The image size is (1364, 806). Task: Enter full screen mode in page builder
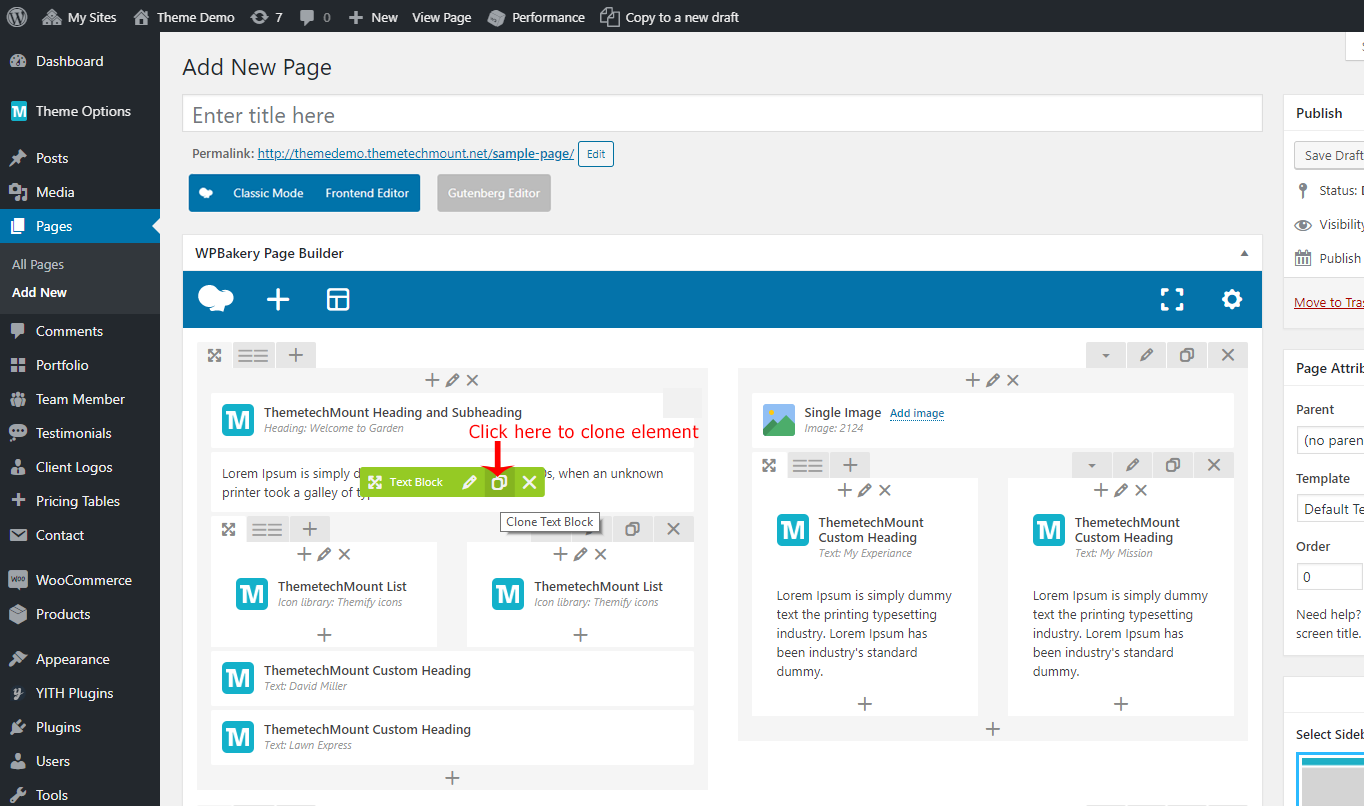click(x=1172, y=299)
